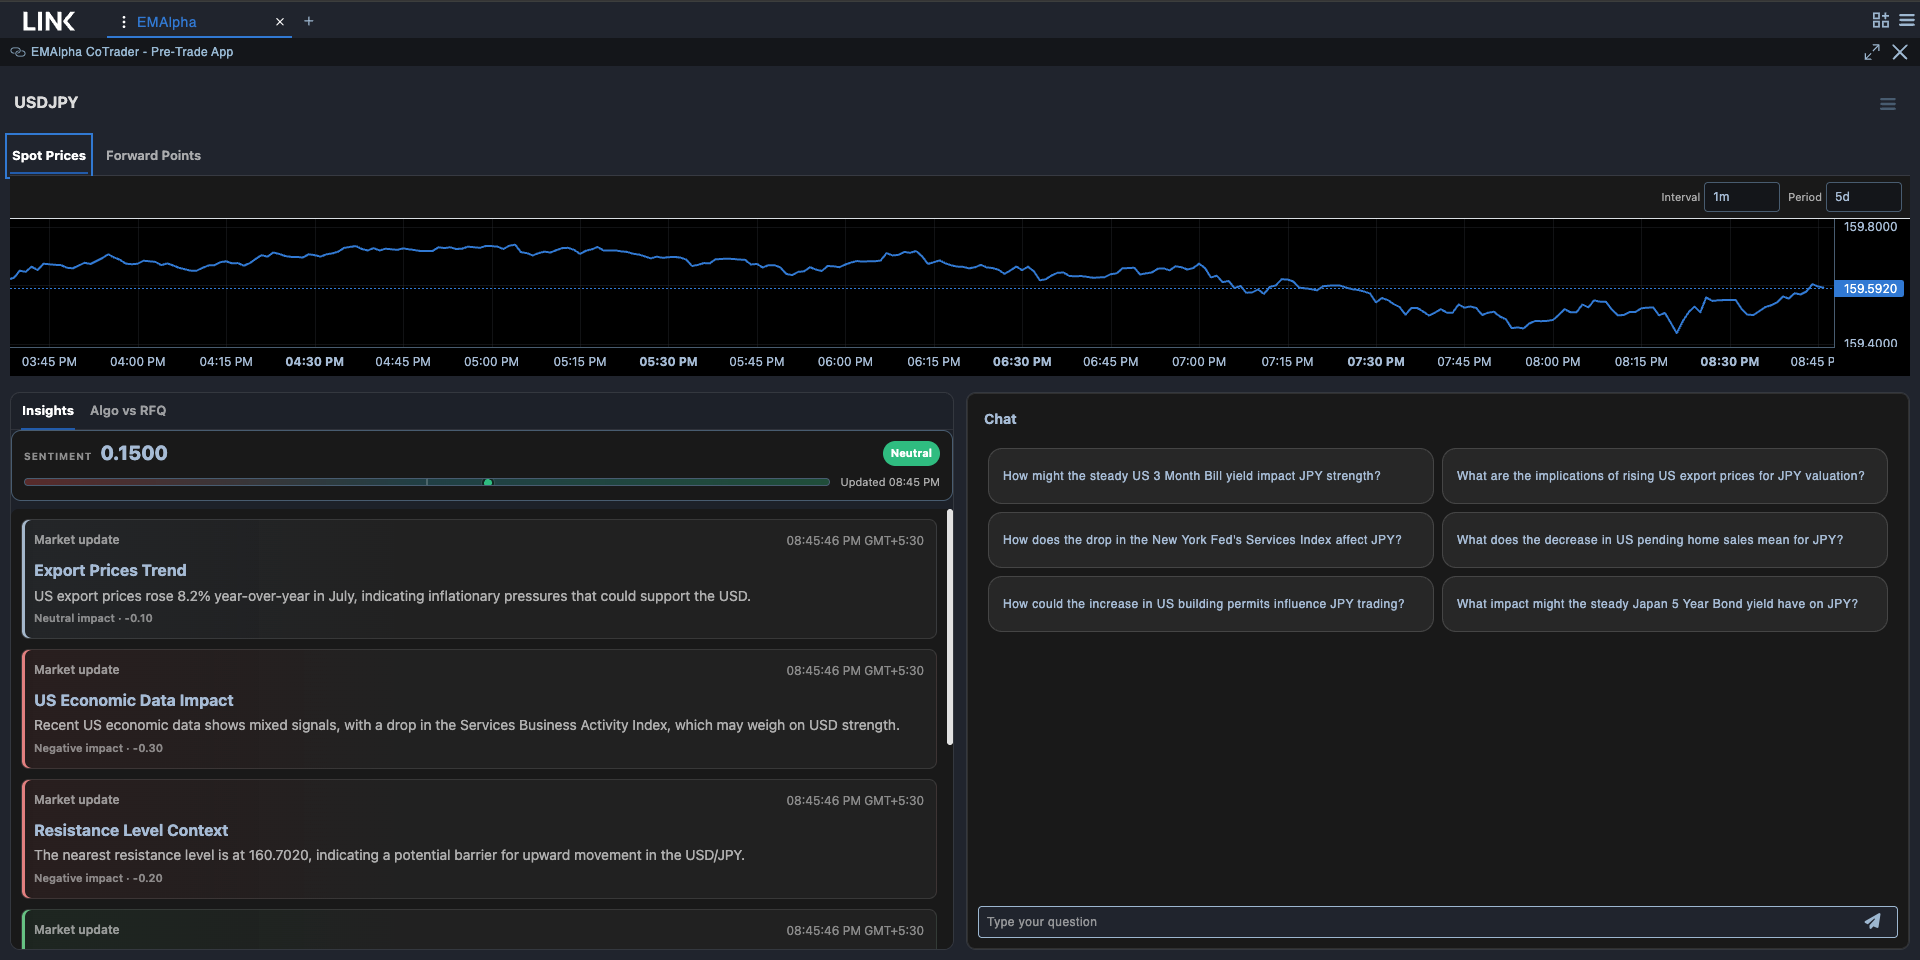The height and width of the screenshot is (960, 1920).
Task: Ask about New York Fed's Services Index drop
Action: pyautogui.click(x=1210, y=540)
